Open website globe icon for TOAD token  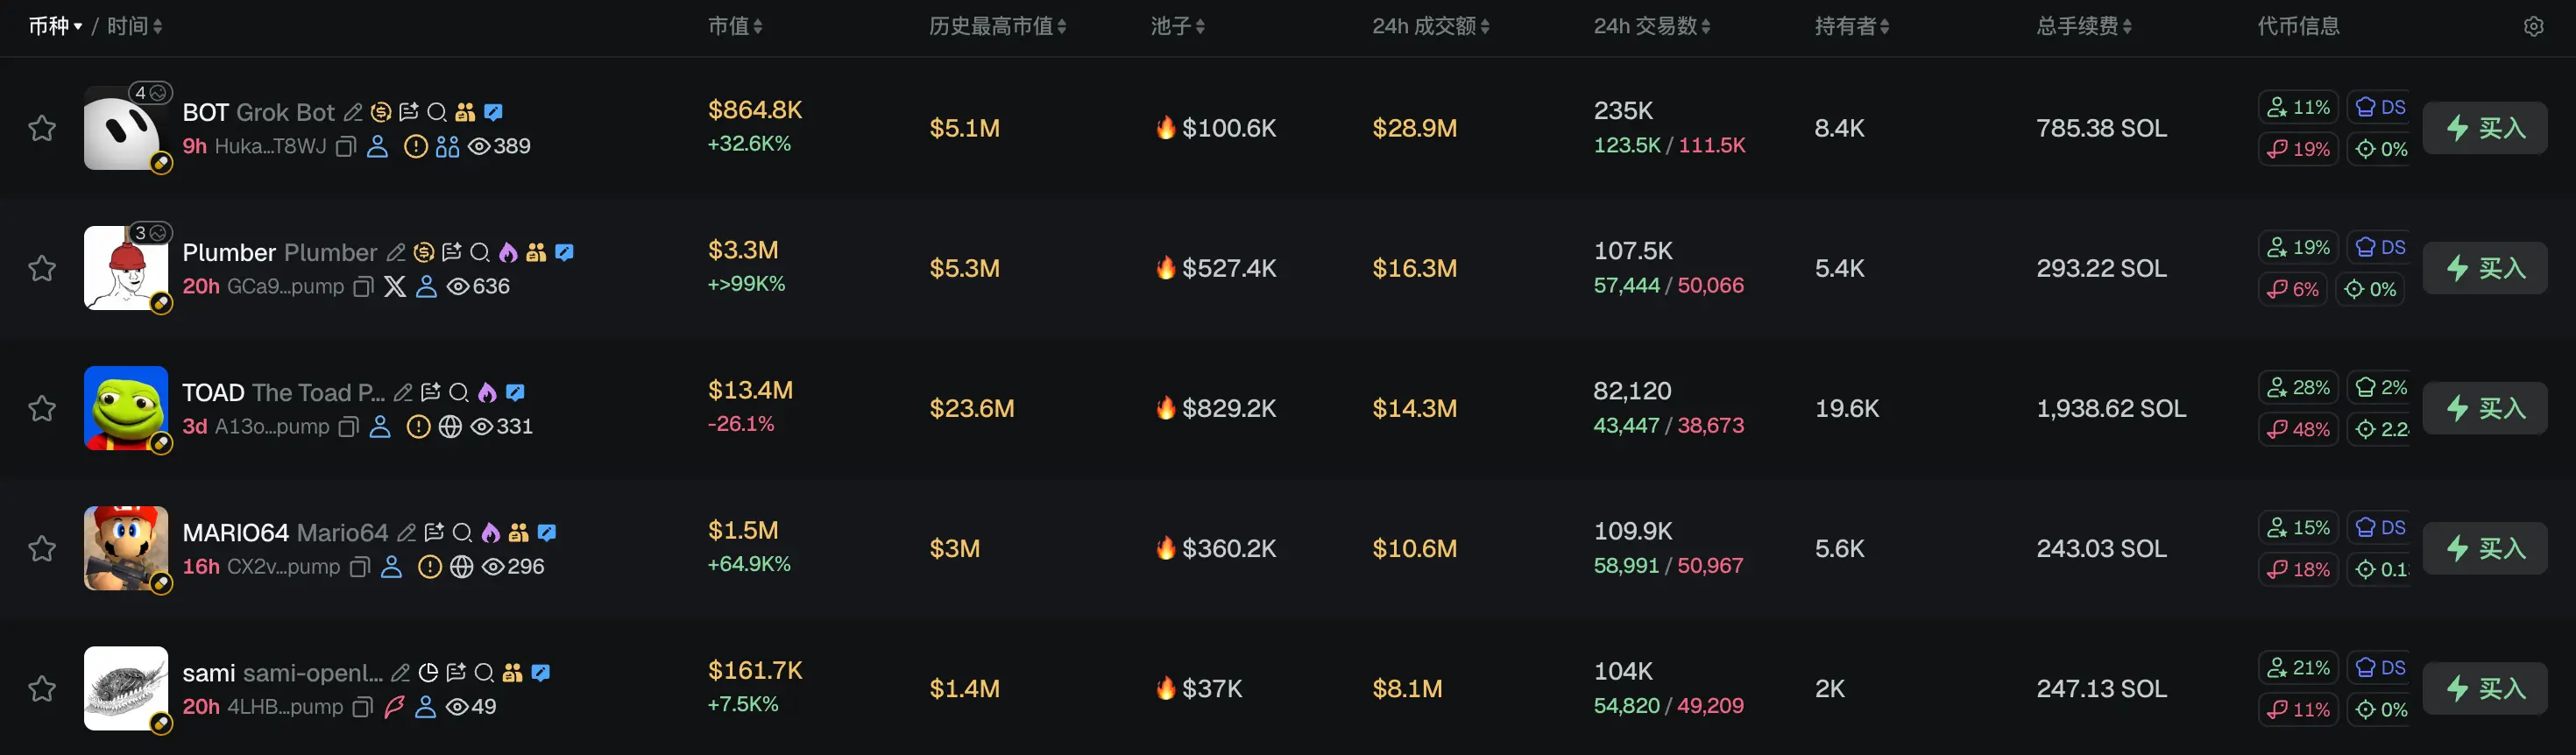tap(450, 427)
